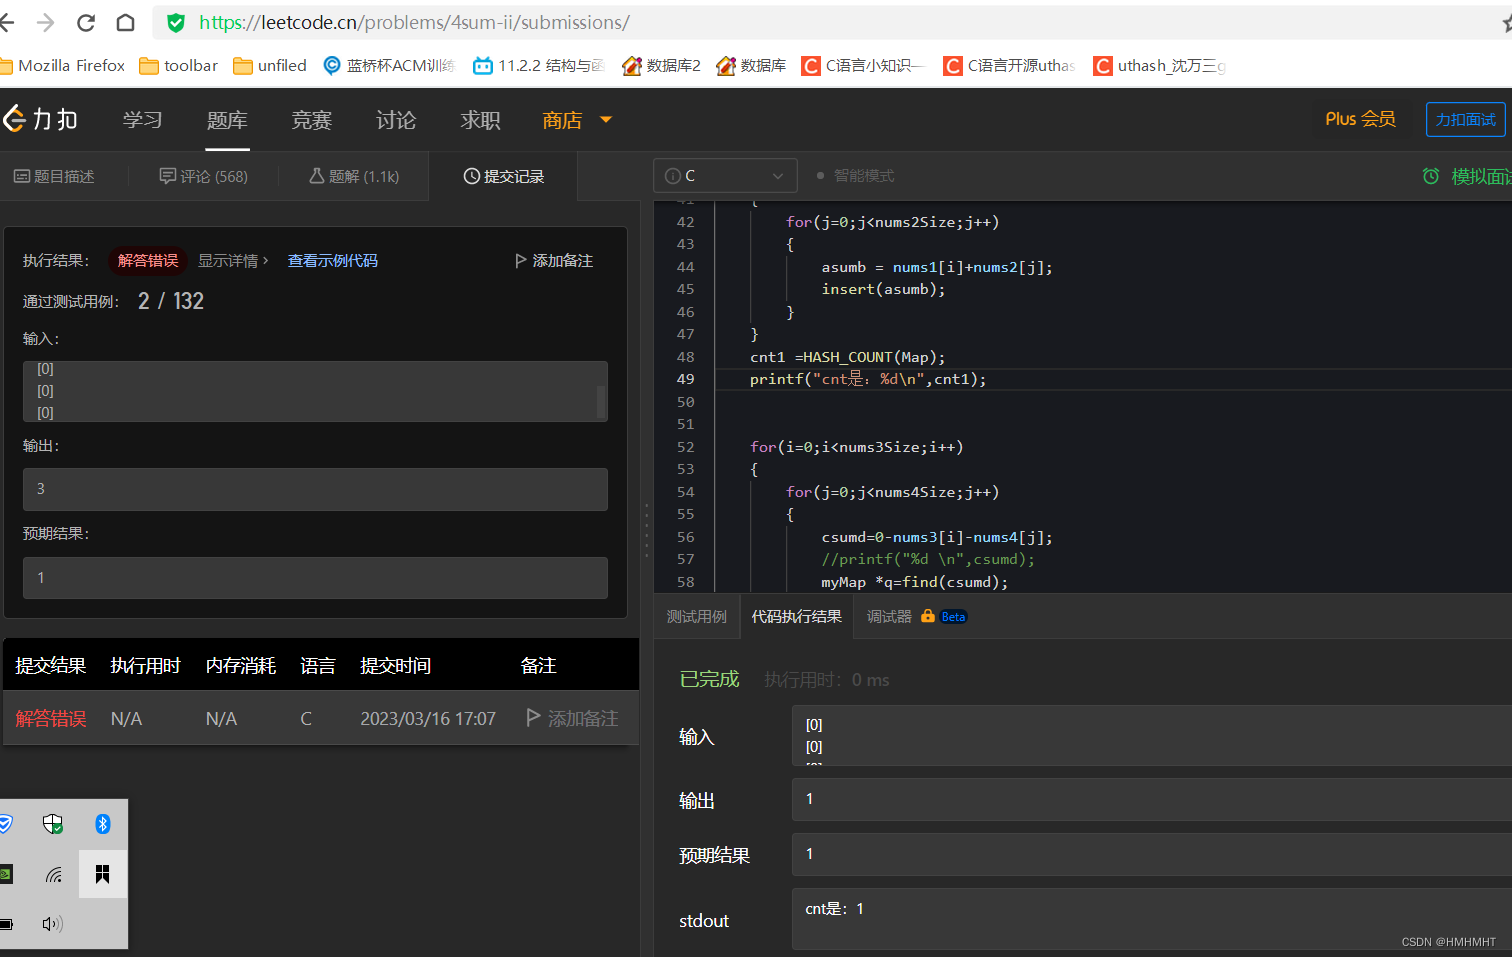Click the Bluetooth tray icon
1512x957 pixels.
click(102, 824)
